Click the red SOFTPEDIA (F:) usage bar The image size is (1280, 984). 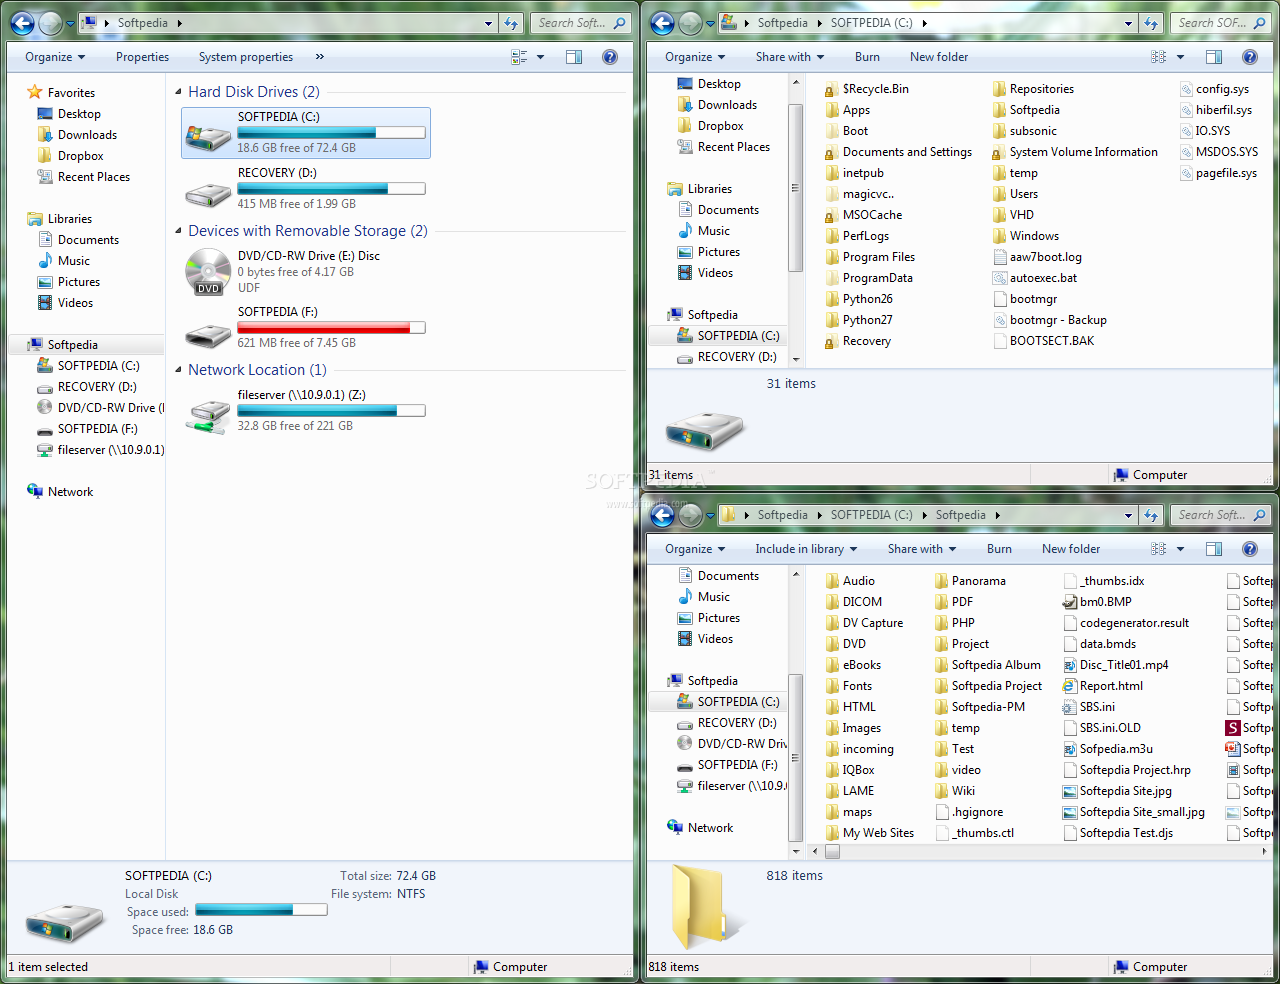pos(331,327)
